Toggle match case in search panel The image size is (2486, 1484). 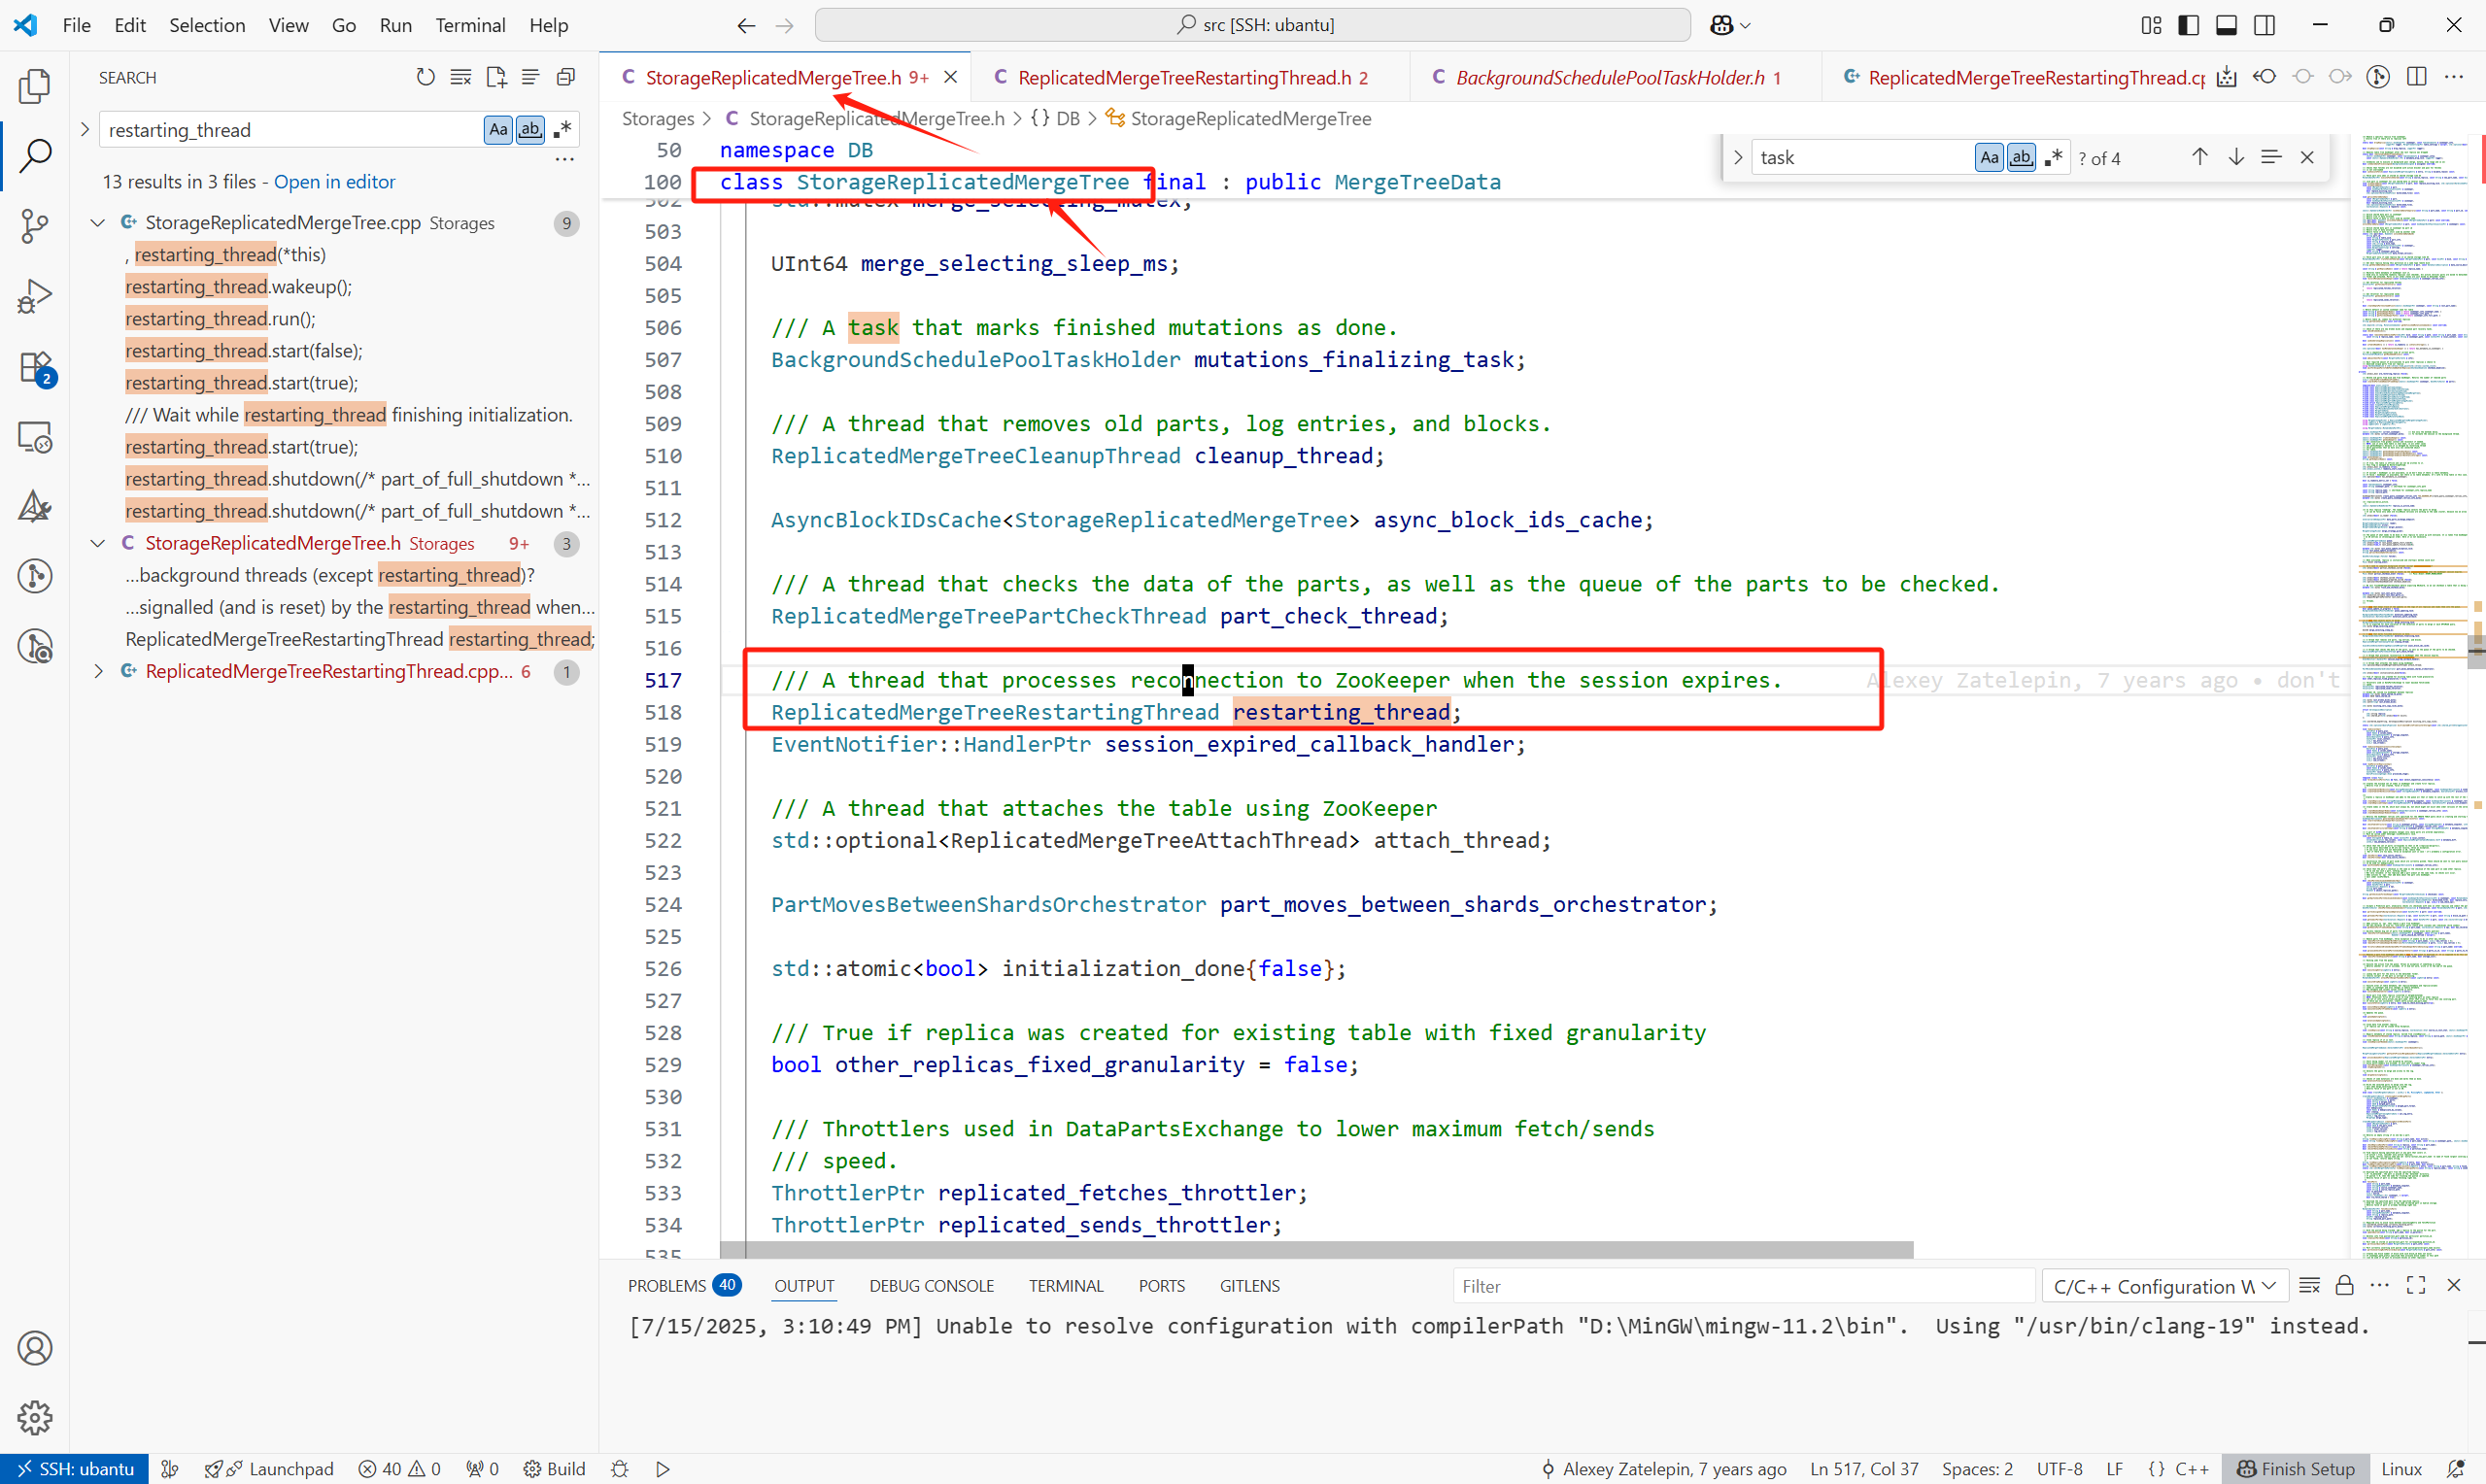coord(498,130)
